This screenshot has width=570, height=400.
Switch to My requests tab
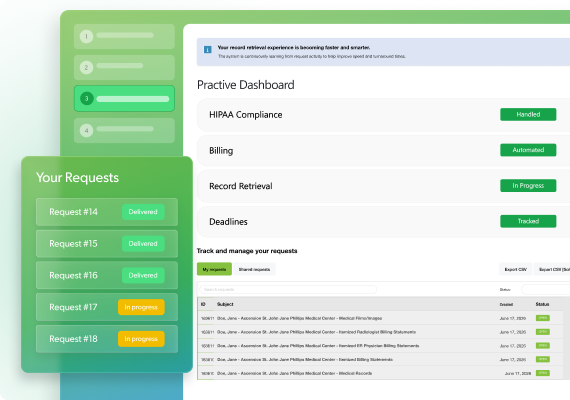click(214, 269)
